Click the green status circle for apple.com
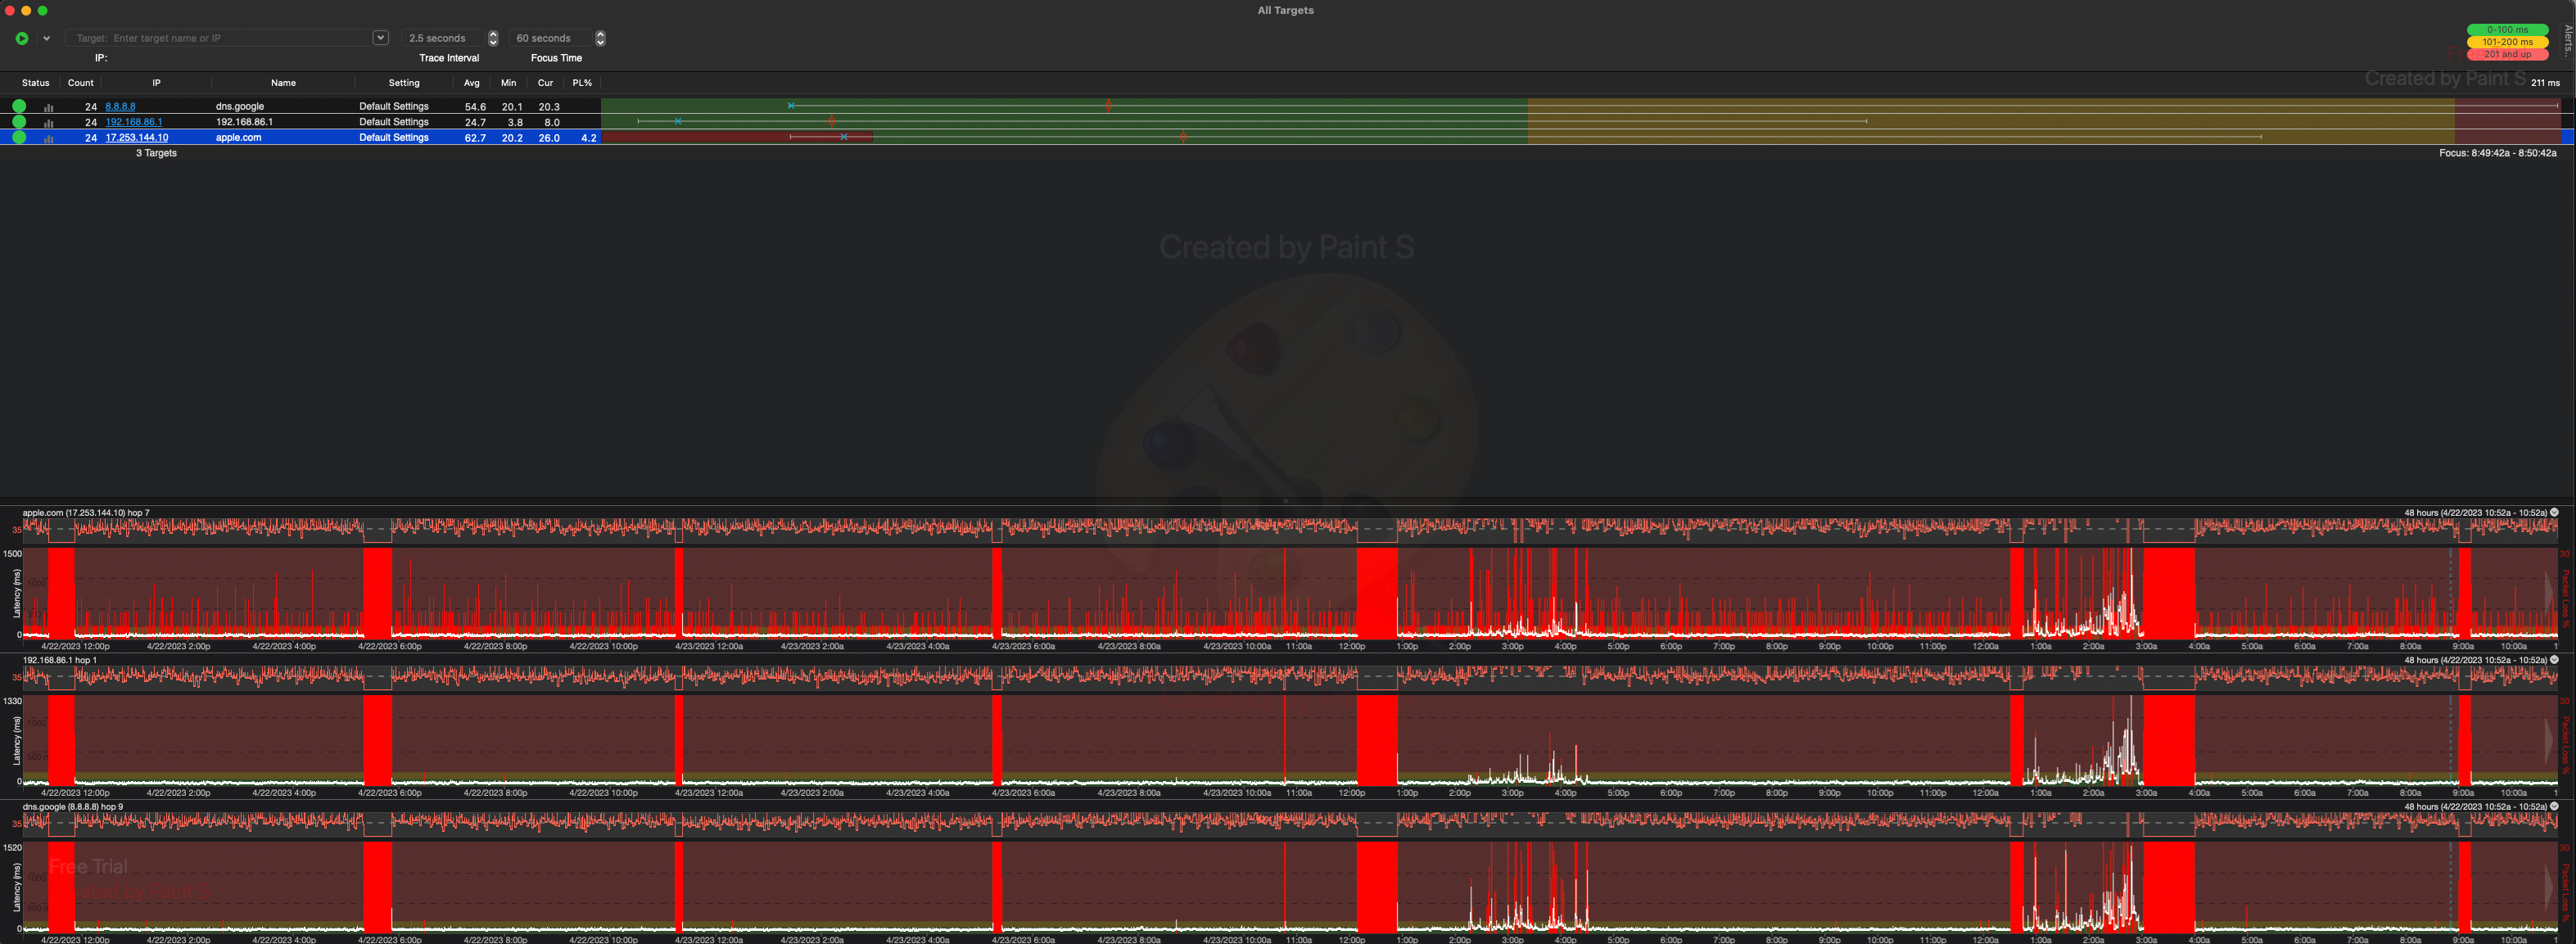 click(x=19, y=138)
